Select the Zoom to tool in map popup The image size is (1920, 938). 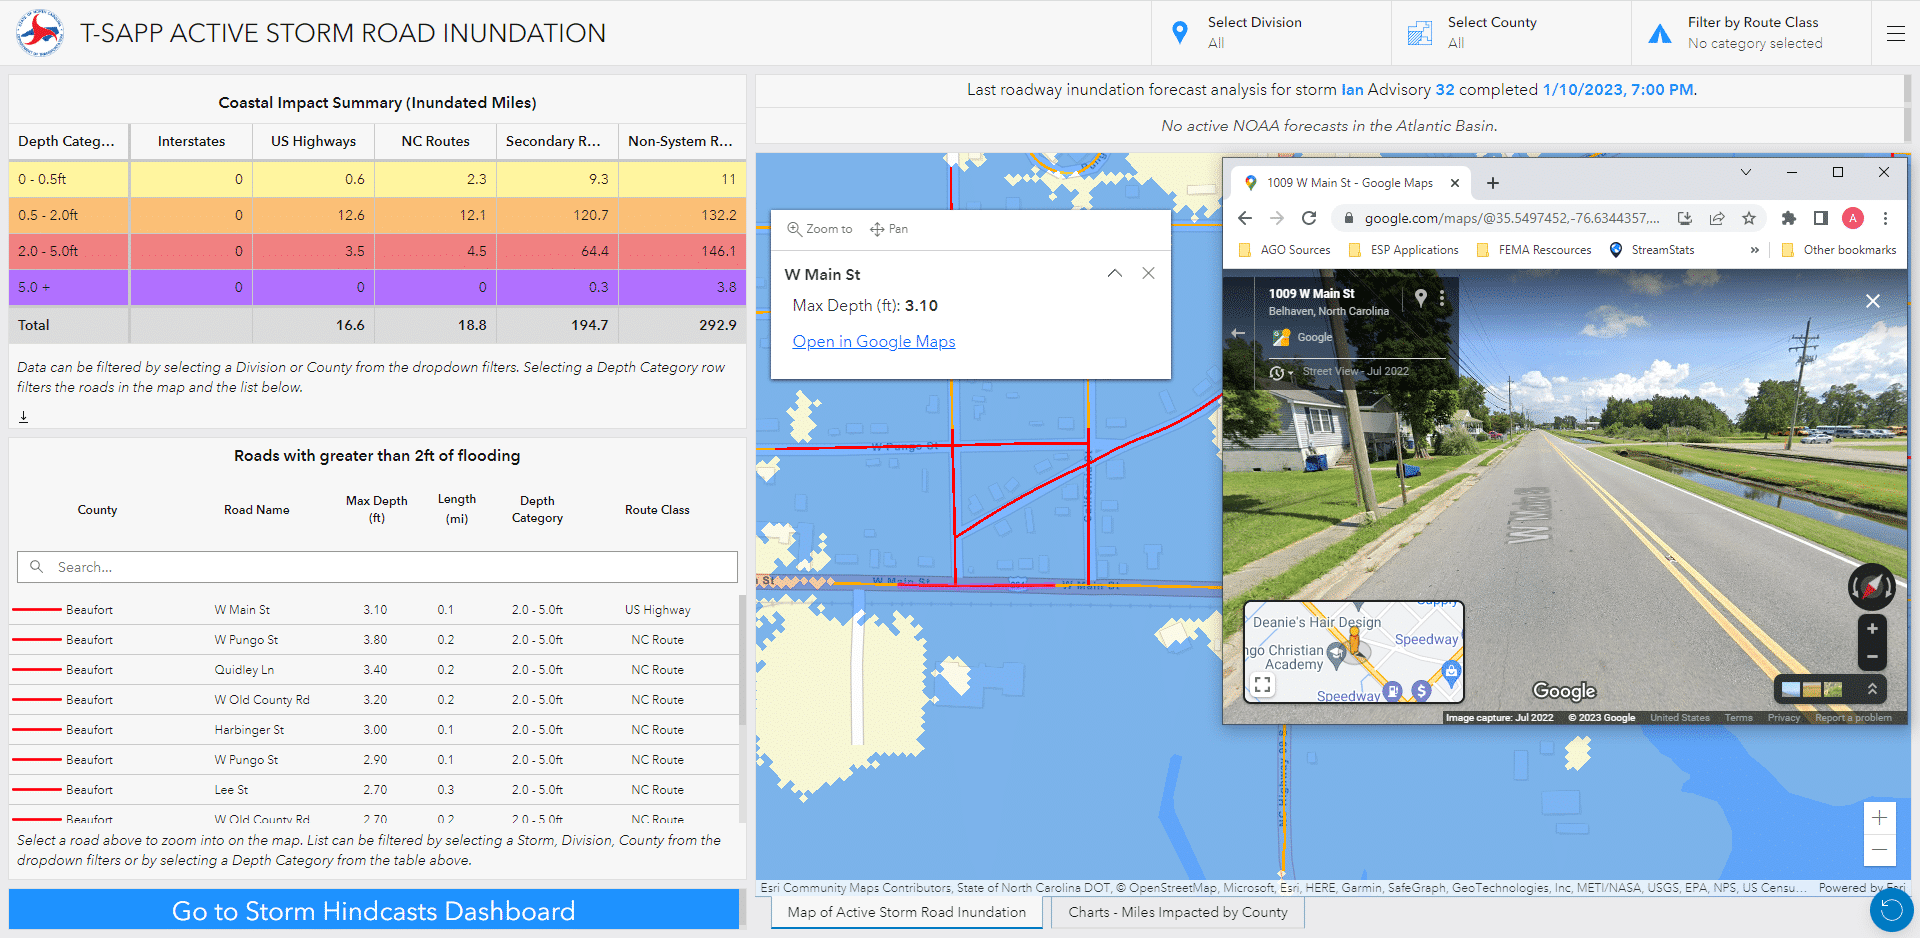(x=819, y=228)
